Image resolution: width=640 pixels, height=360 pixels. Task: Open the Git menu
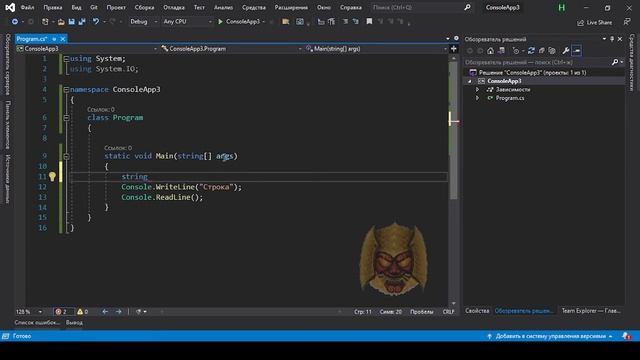coord(94,7)
